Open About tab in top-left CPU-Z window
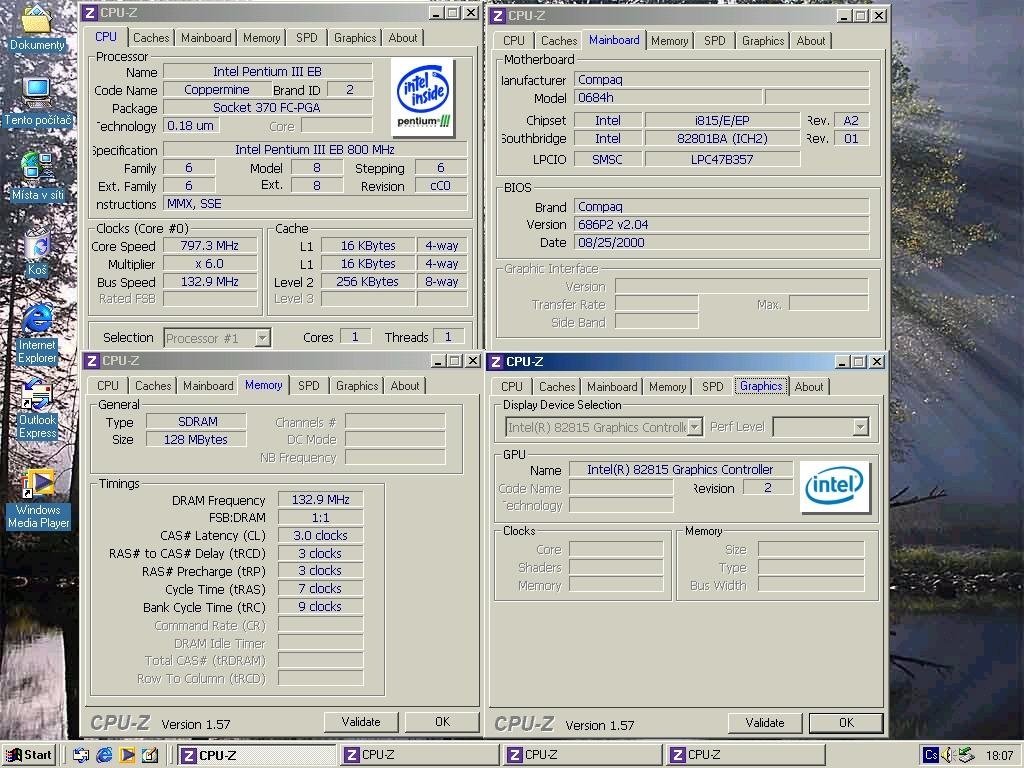1024x768 pixels. coord(403,38)
